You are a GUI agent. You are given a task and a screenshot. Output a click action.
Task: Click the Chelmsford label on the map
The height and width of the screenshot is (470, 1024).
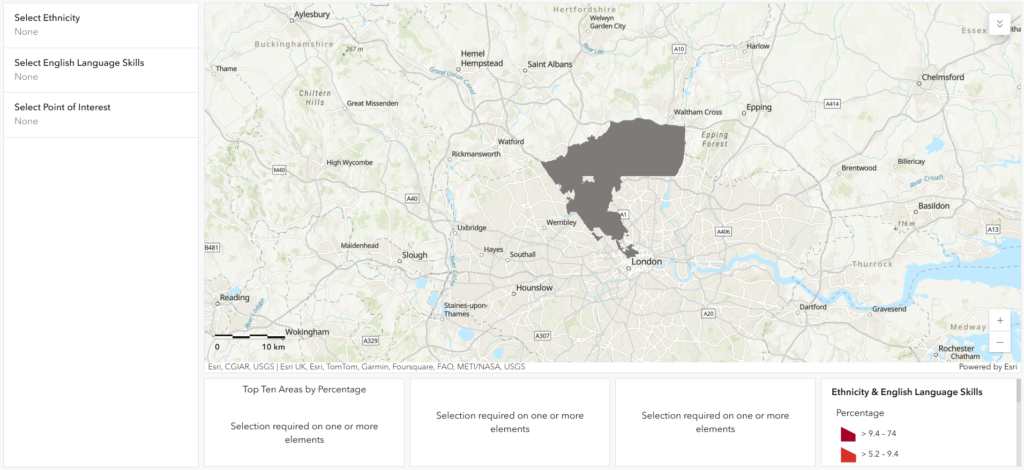click(943, 77)
